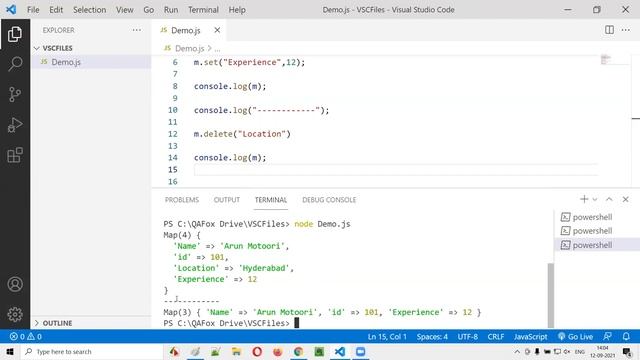Click the breadcrumb ellipsis after Demo.js
Screen dimensions: 640x360
click(x=218, y=49)
